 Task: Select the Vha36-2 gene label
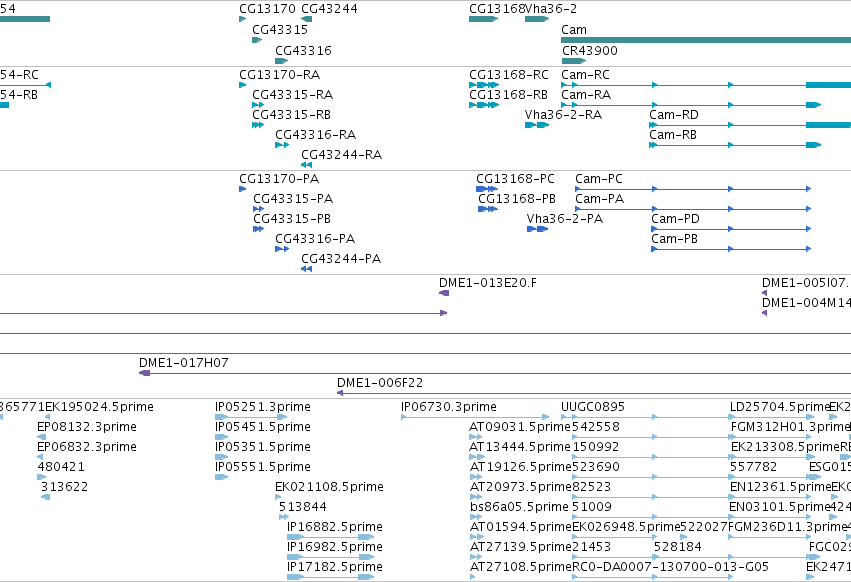click(x=551, y=9)
